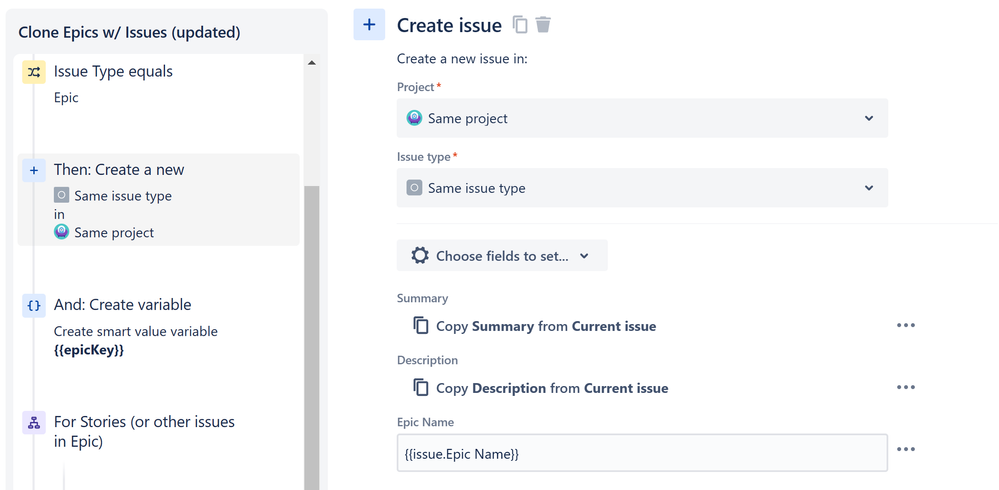
Task: Click the Copy Summary from Current issue row
Action: coord(546,326)
